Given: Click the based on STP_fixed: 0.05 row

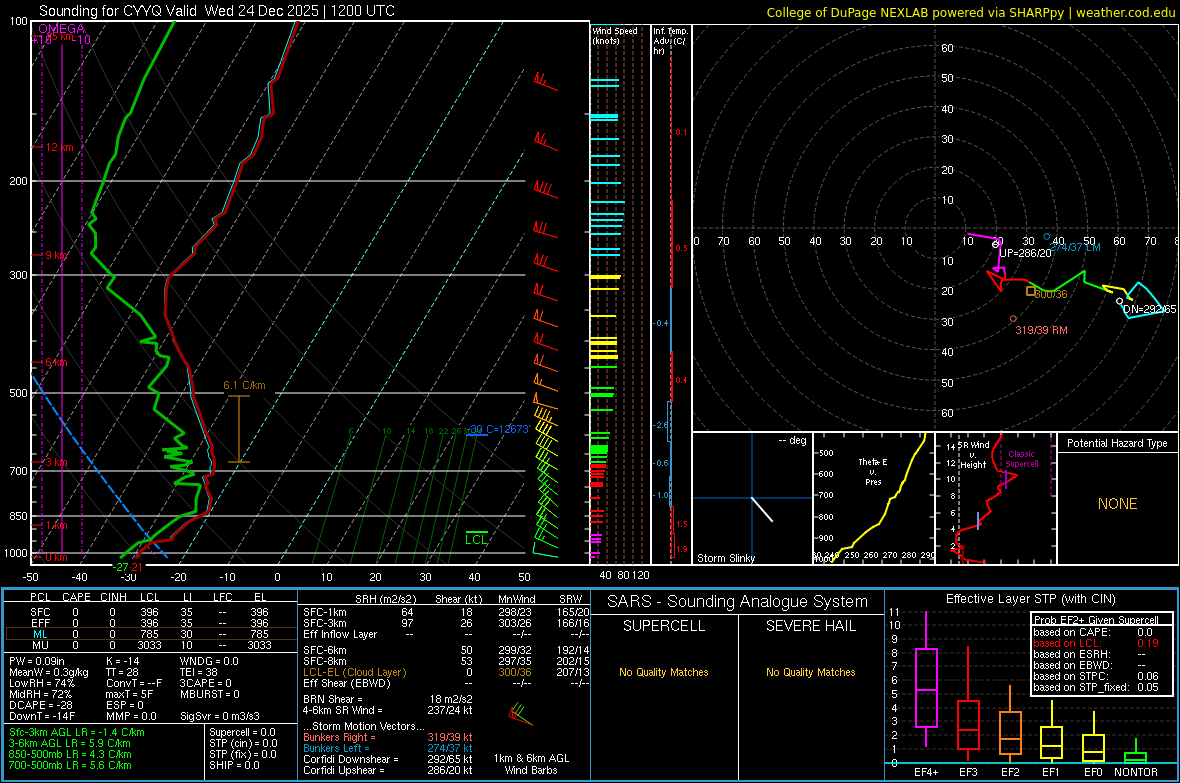Looking at the screenshot, I should [x=1096, y=687].
